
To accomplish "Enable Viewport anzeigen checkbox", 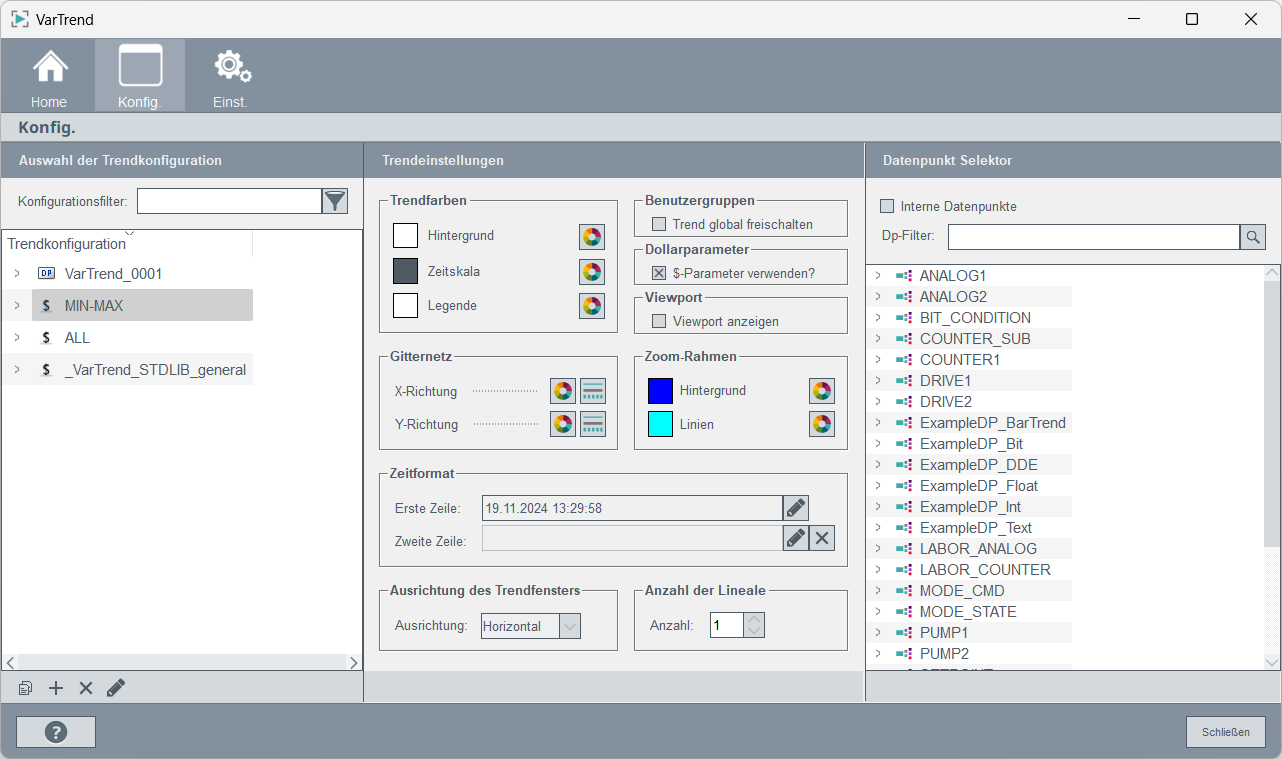I will pyautogui.click(x=659, y=321).
